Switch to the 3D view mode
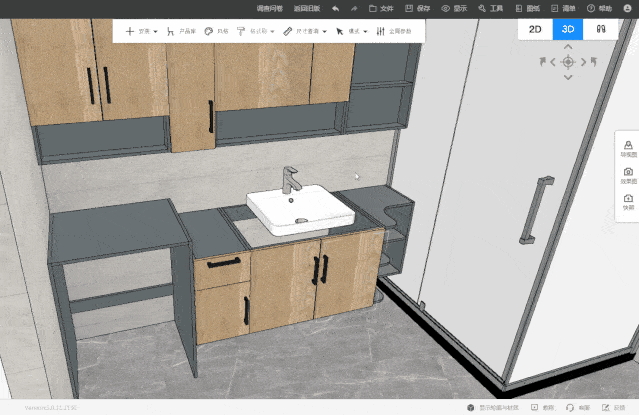The width and height of the screenshot is (639, 415). [x=567, y=30]
